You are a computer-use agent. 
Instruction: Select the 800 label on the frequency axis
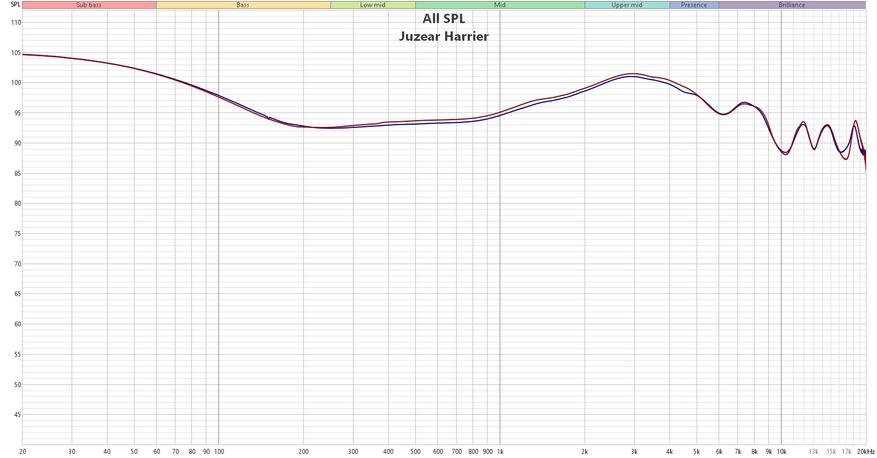473,451
